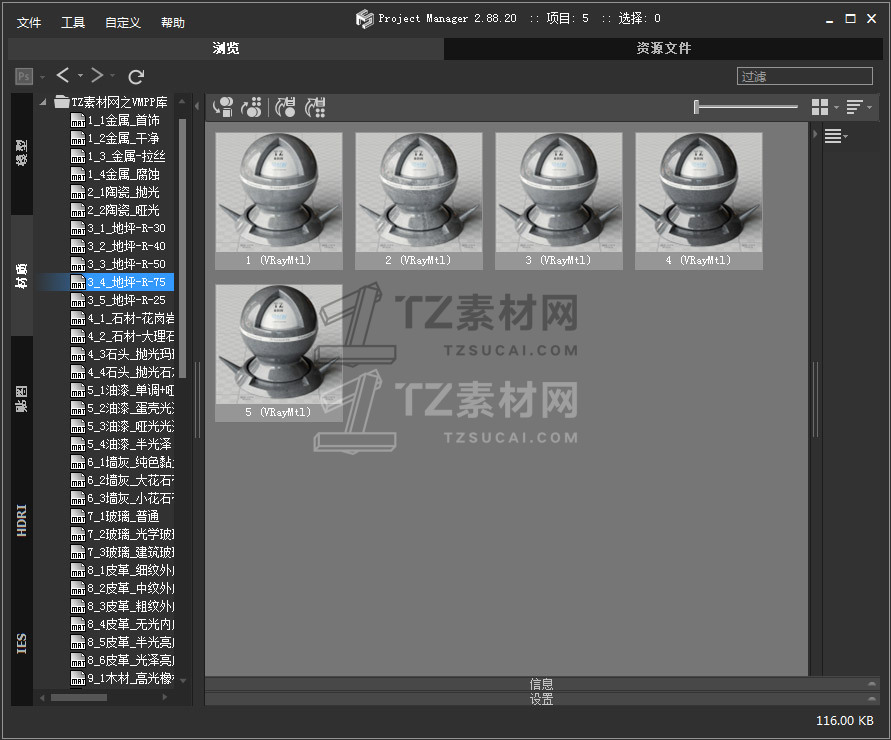This screenshot has width=891, height=740.
Task: Click the save single material to library icon
Action: (286, 107)
